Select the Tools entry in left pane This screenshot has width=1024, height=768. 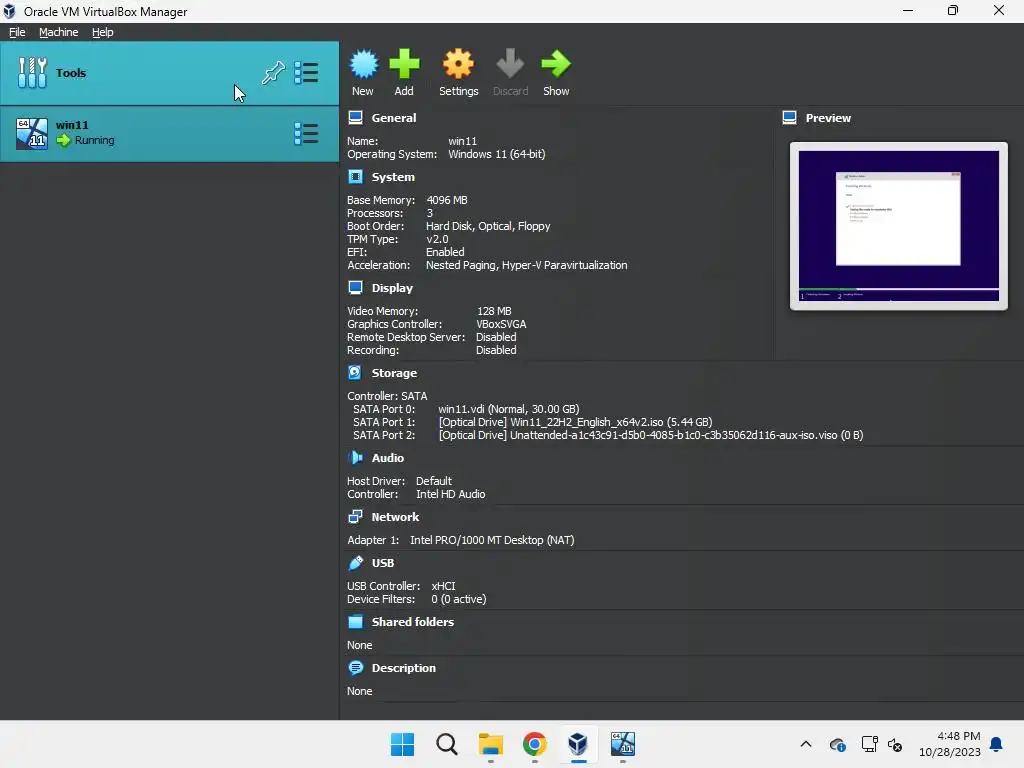[x=169, y=72]
